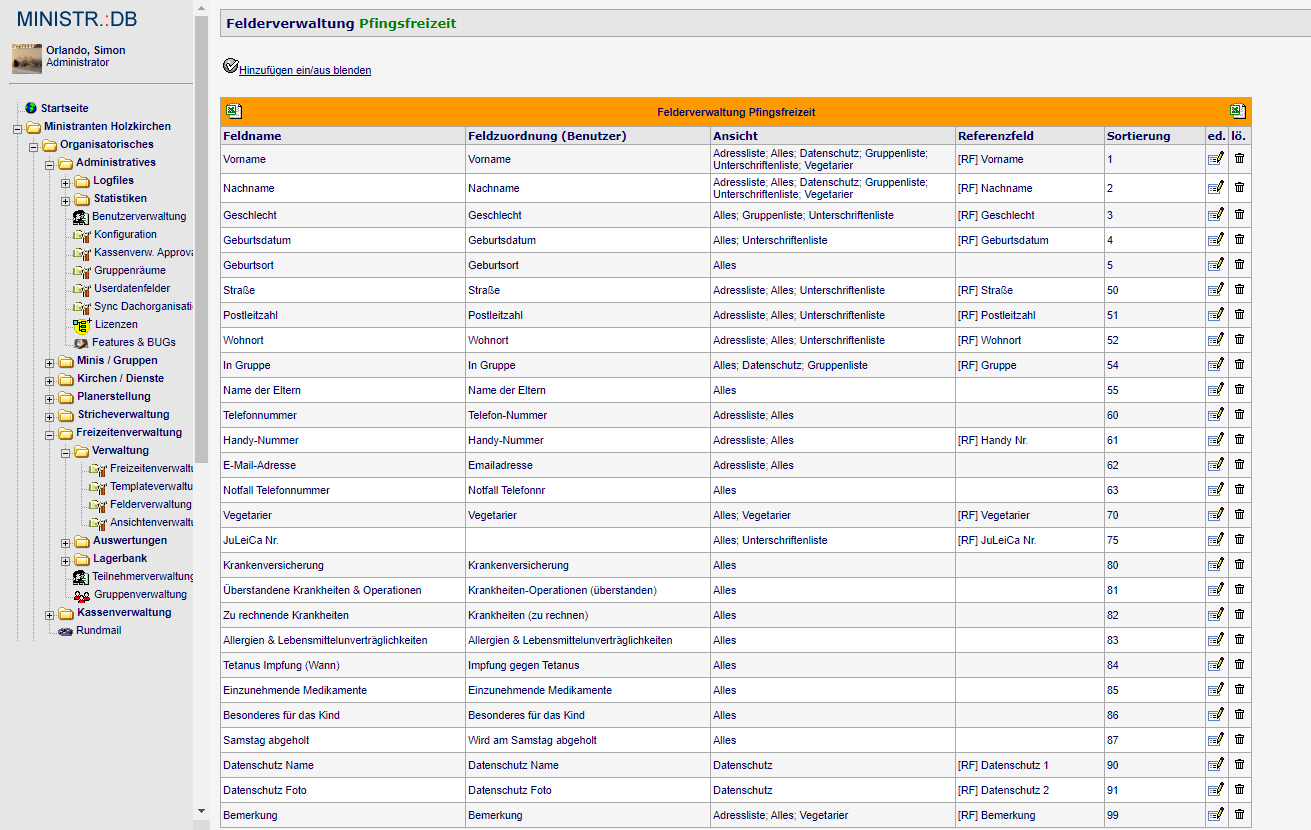This screenshot has width=1311, height=830.
Task: Delete the Datenschutz Foto row
Action: click(1240, 789)
